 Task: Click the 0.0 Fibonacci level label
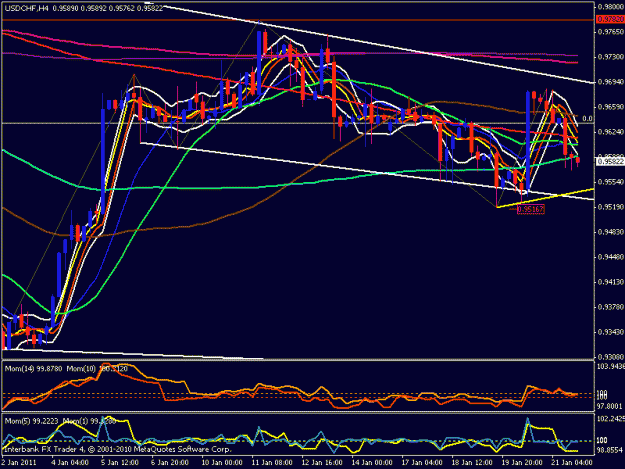(587, 118)
